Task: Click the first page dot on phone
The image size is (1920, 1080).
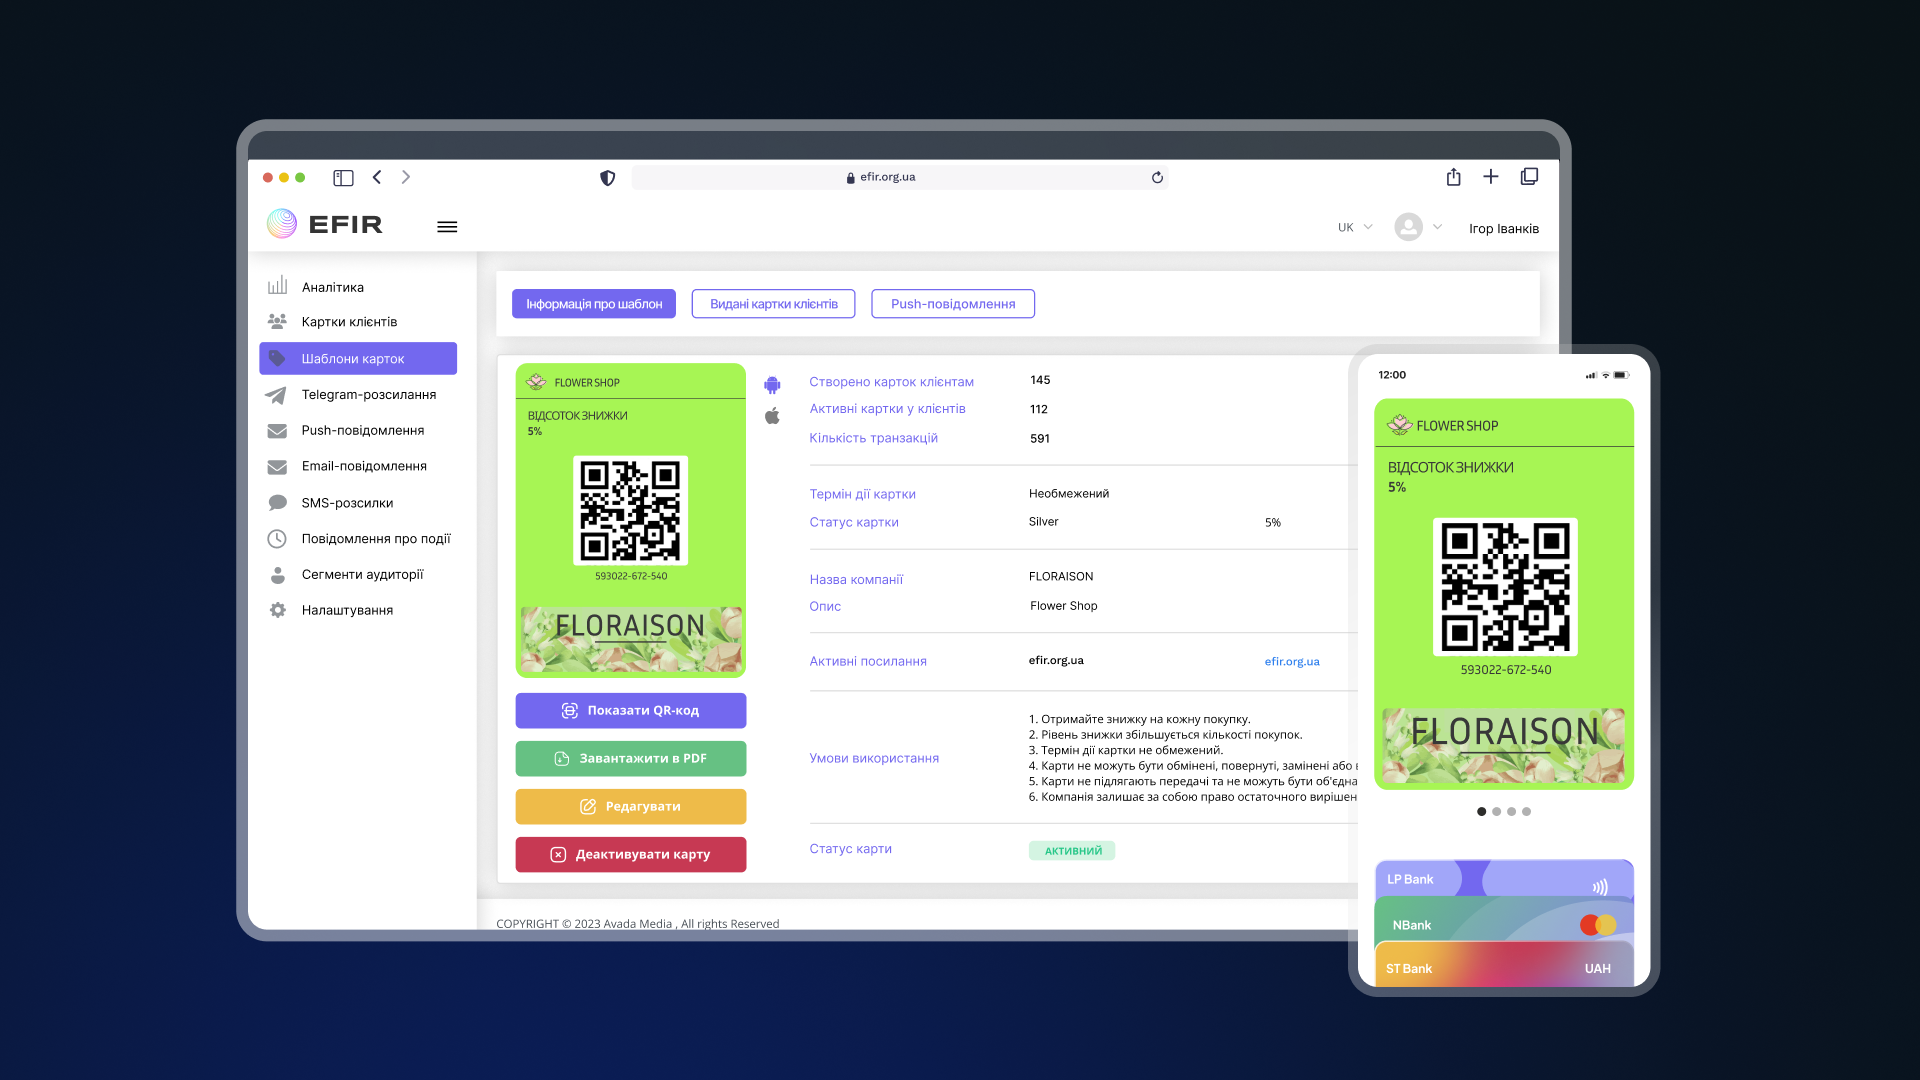Action: (1482, 812)
